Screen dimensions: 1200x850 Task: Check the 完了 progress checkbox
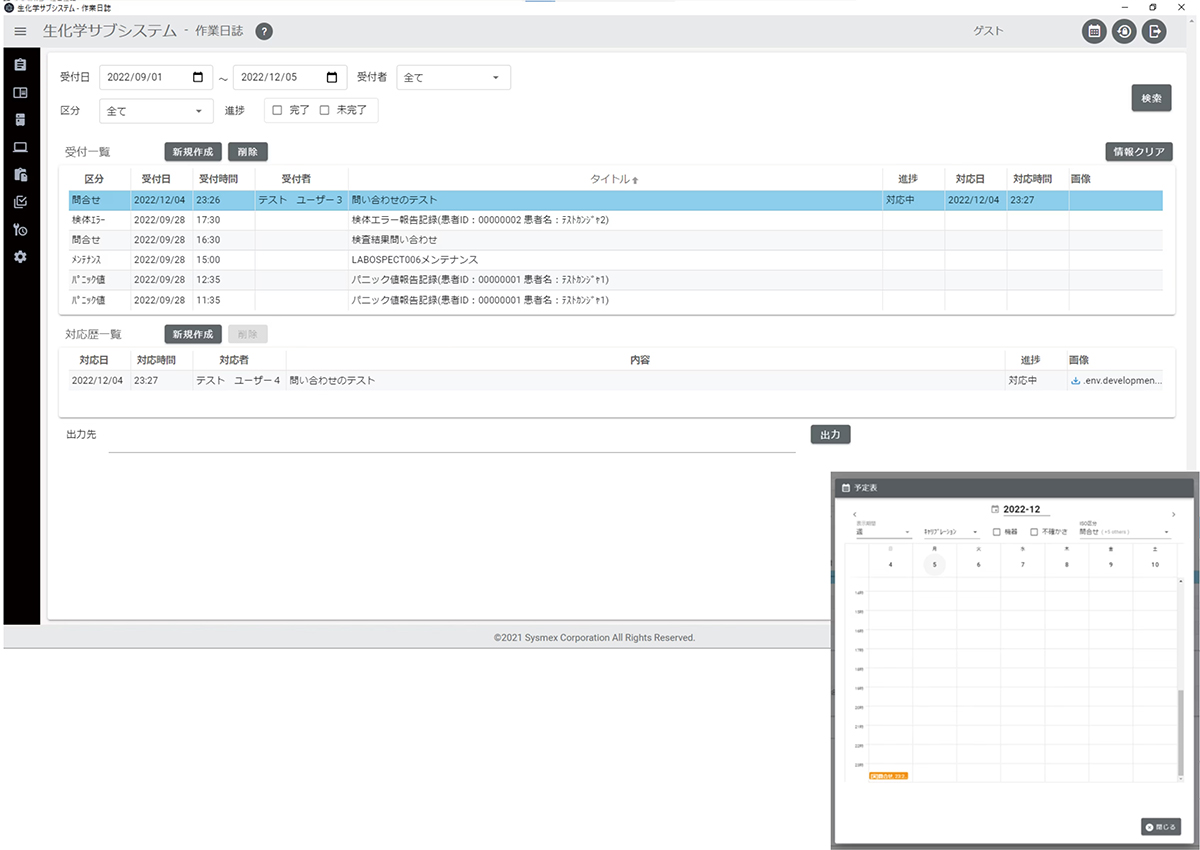tap(277, 111)
